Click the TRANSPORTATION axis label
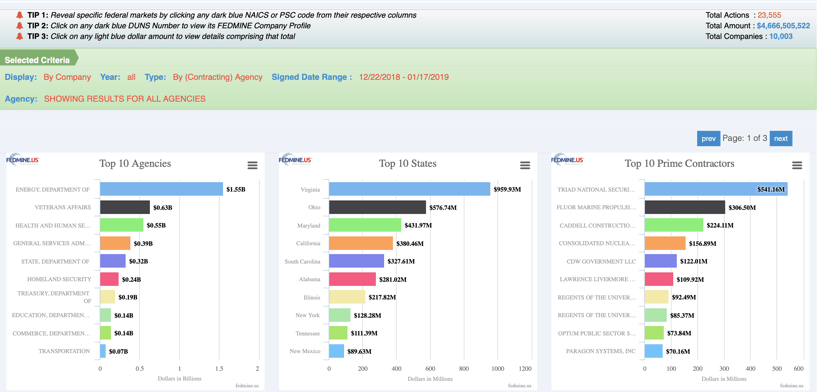The height and width of the screenshot is (392, 819). tap(64, 351)
